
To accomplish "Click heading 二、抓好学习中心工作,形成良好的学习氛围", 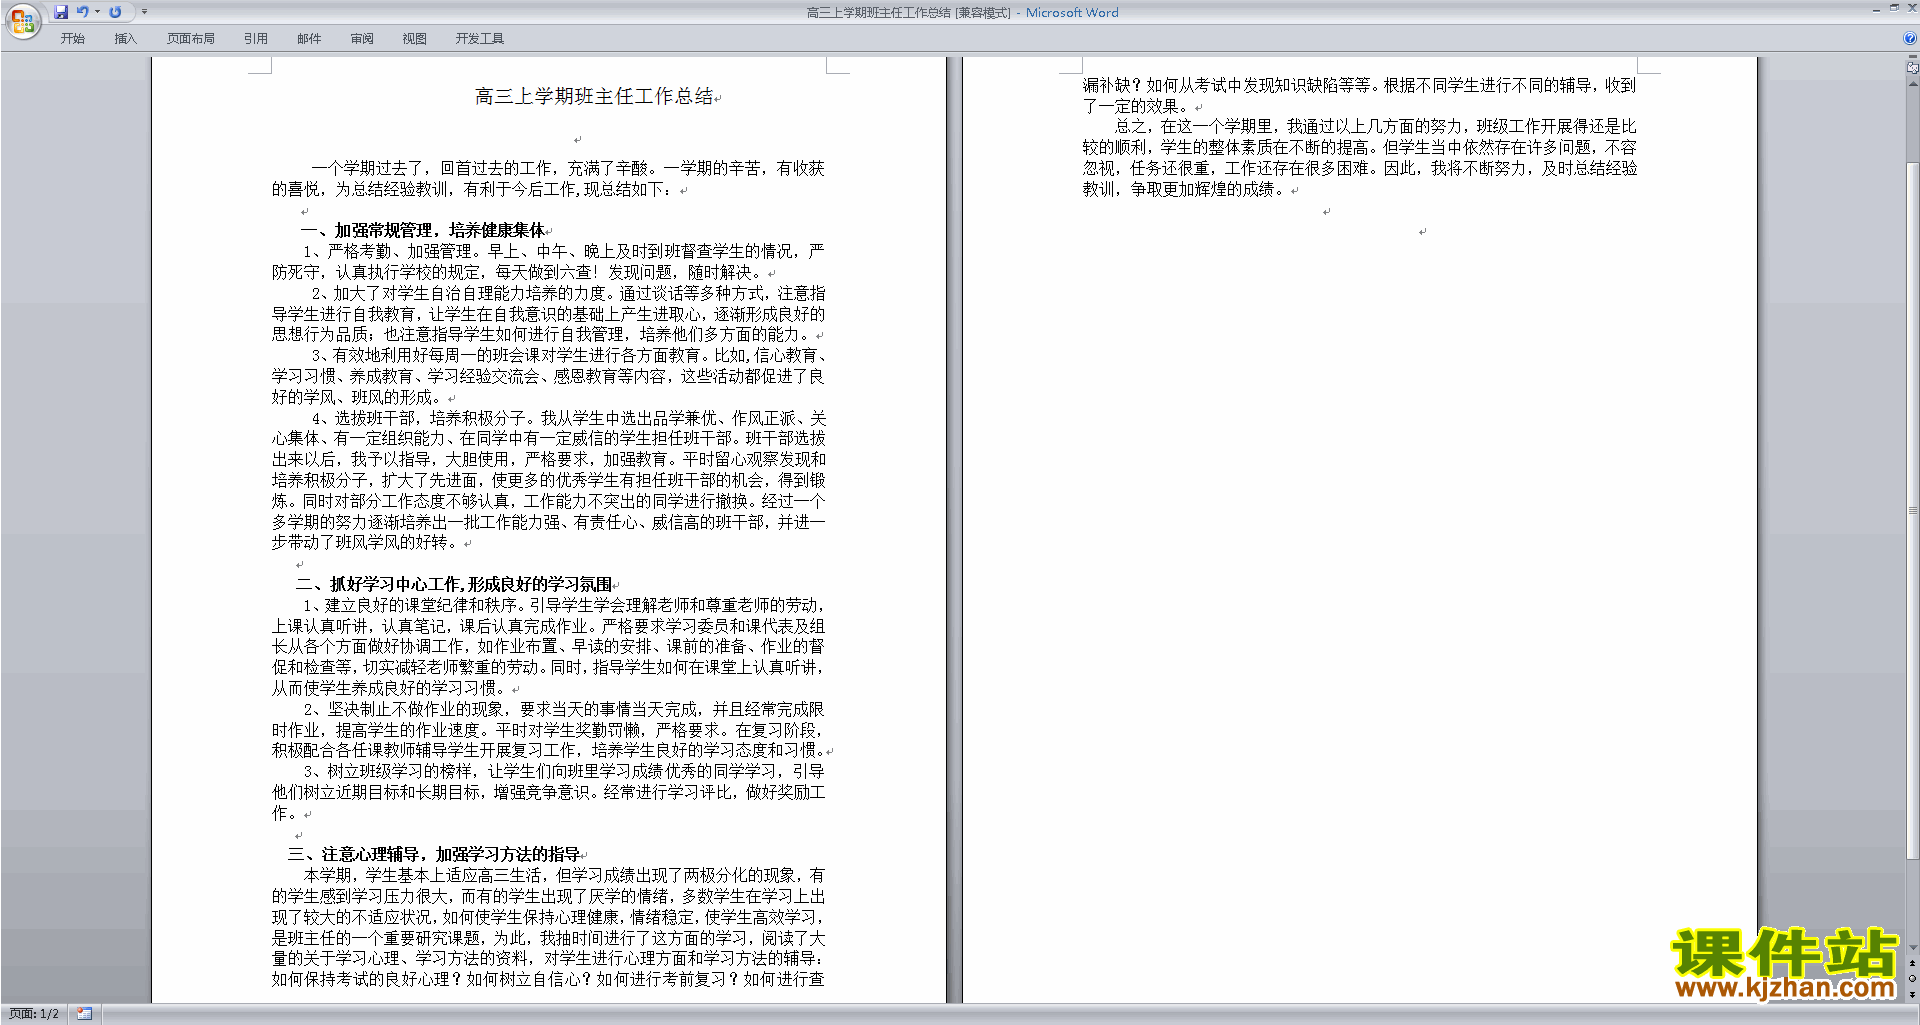I will pyautogui.click(x=454, y=584).
